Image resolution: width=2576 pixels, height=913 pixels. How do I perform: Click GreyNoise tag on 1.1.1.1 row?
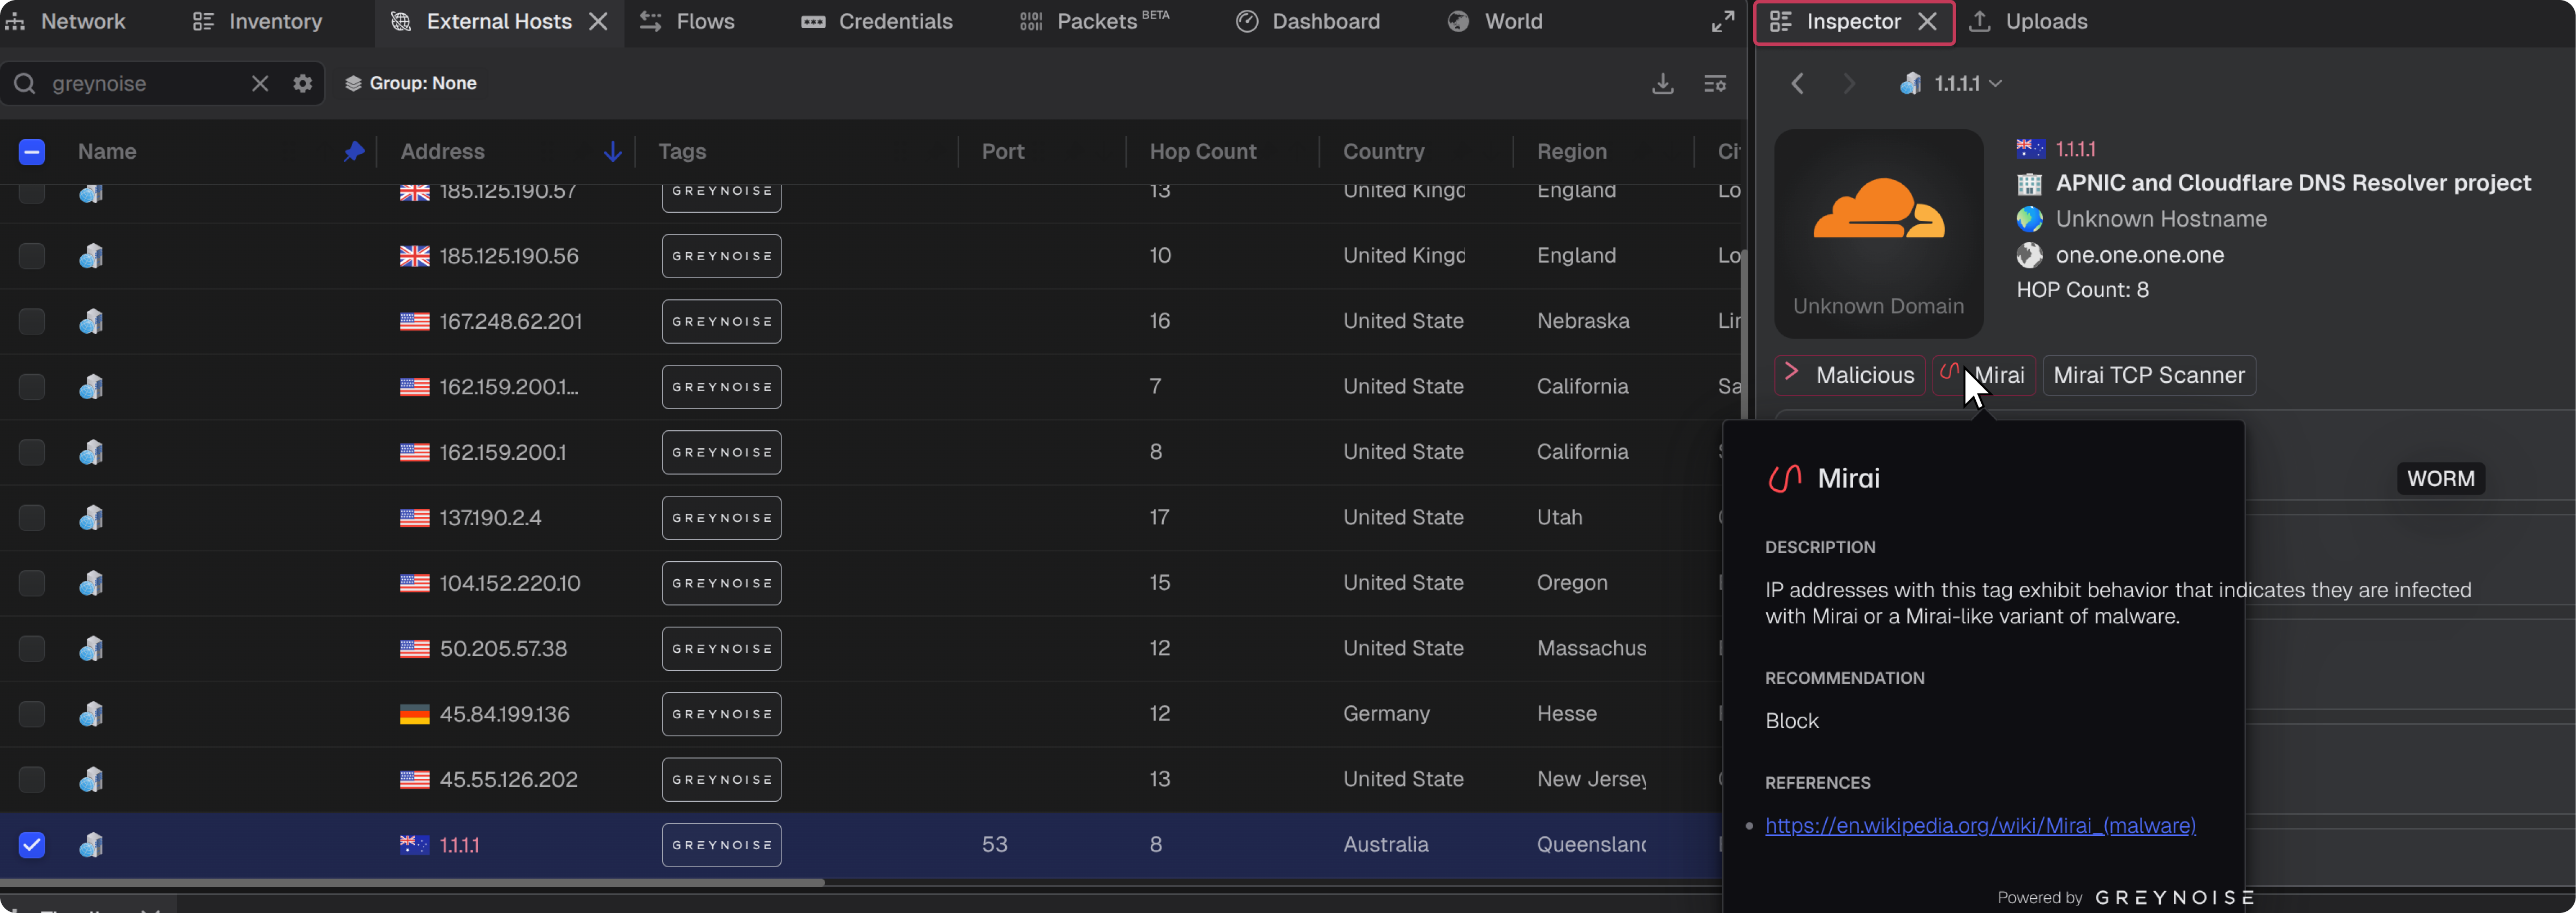coord(721,845)
